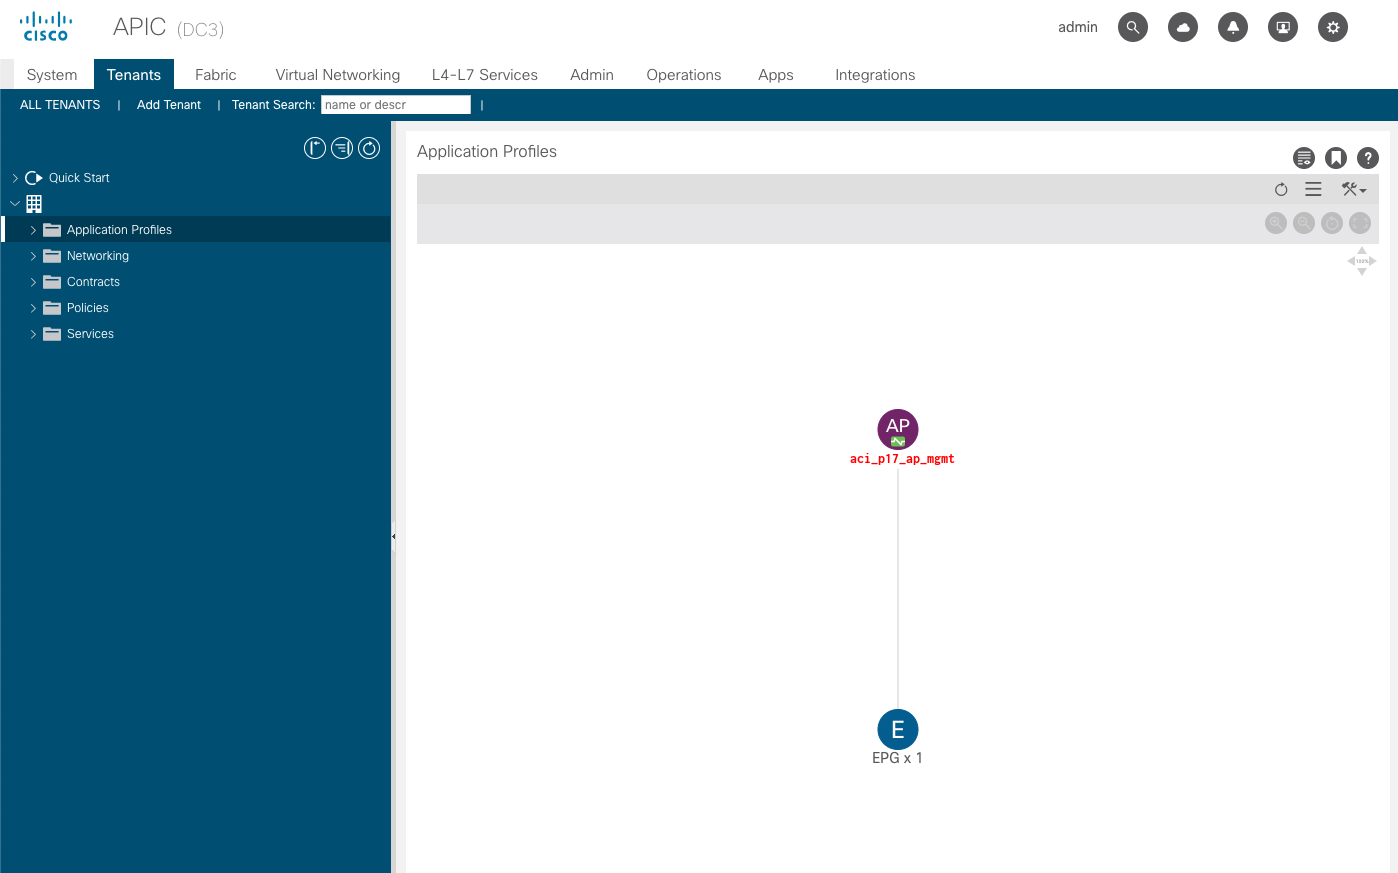Open the alerts bell icon
This screenshot has width=1398, height=873.
coord(1232,27)
